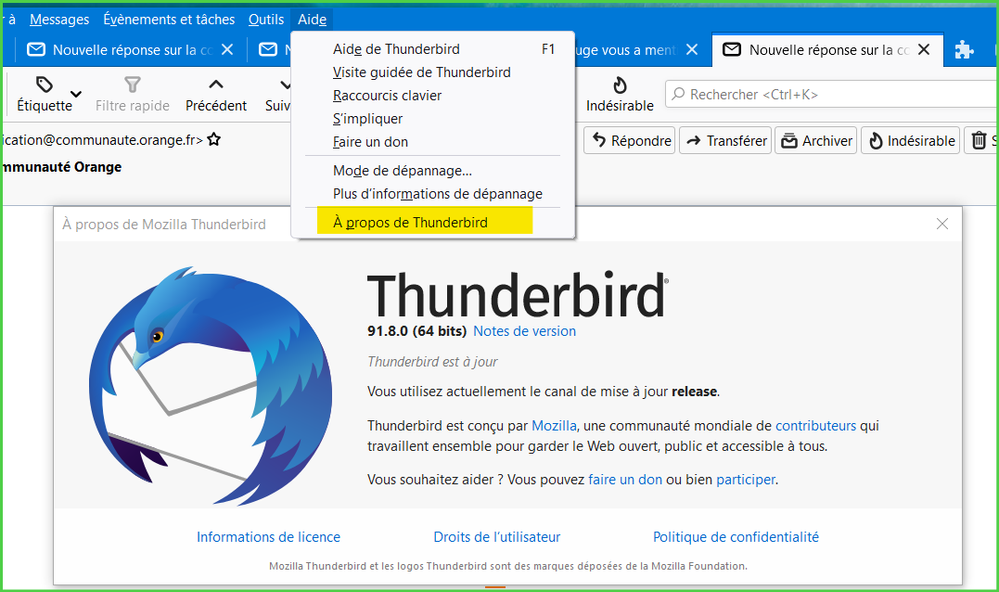The width and height of the screenshot is (999, 592).
Task: Click the participer link
Action: 745,479
